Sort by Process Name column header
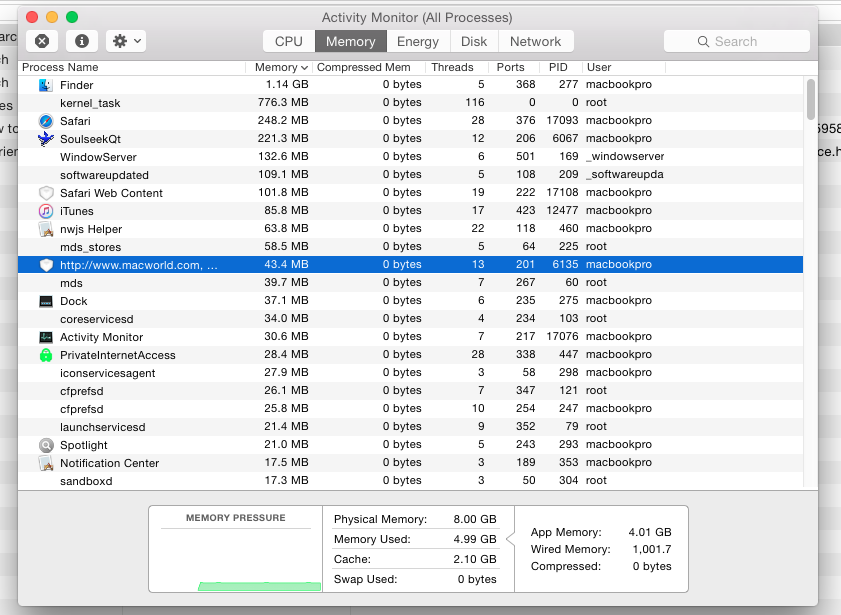 [132, 67]
